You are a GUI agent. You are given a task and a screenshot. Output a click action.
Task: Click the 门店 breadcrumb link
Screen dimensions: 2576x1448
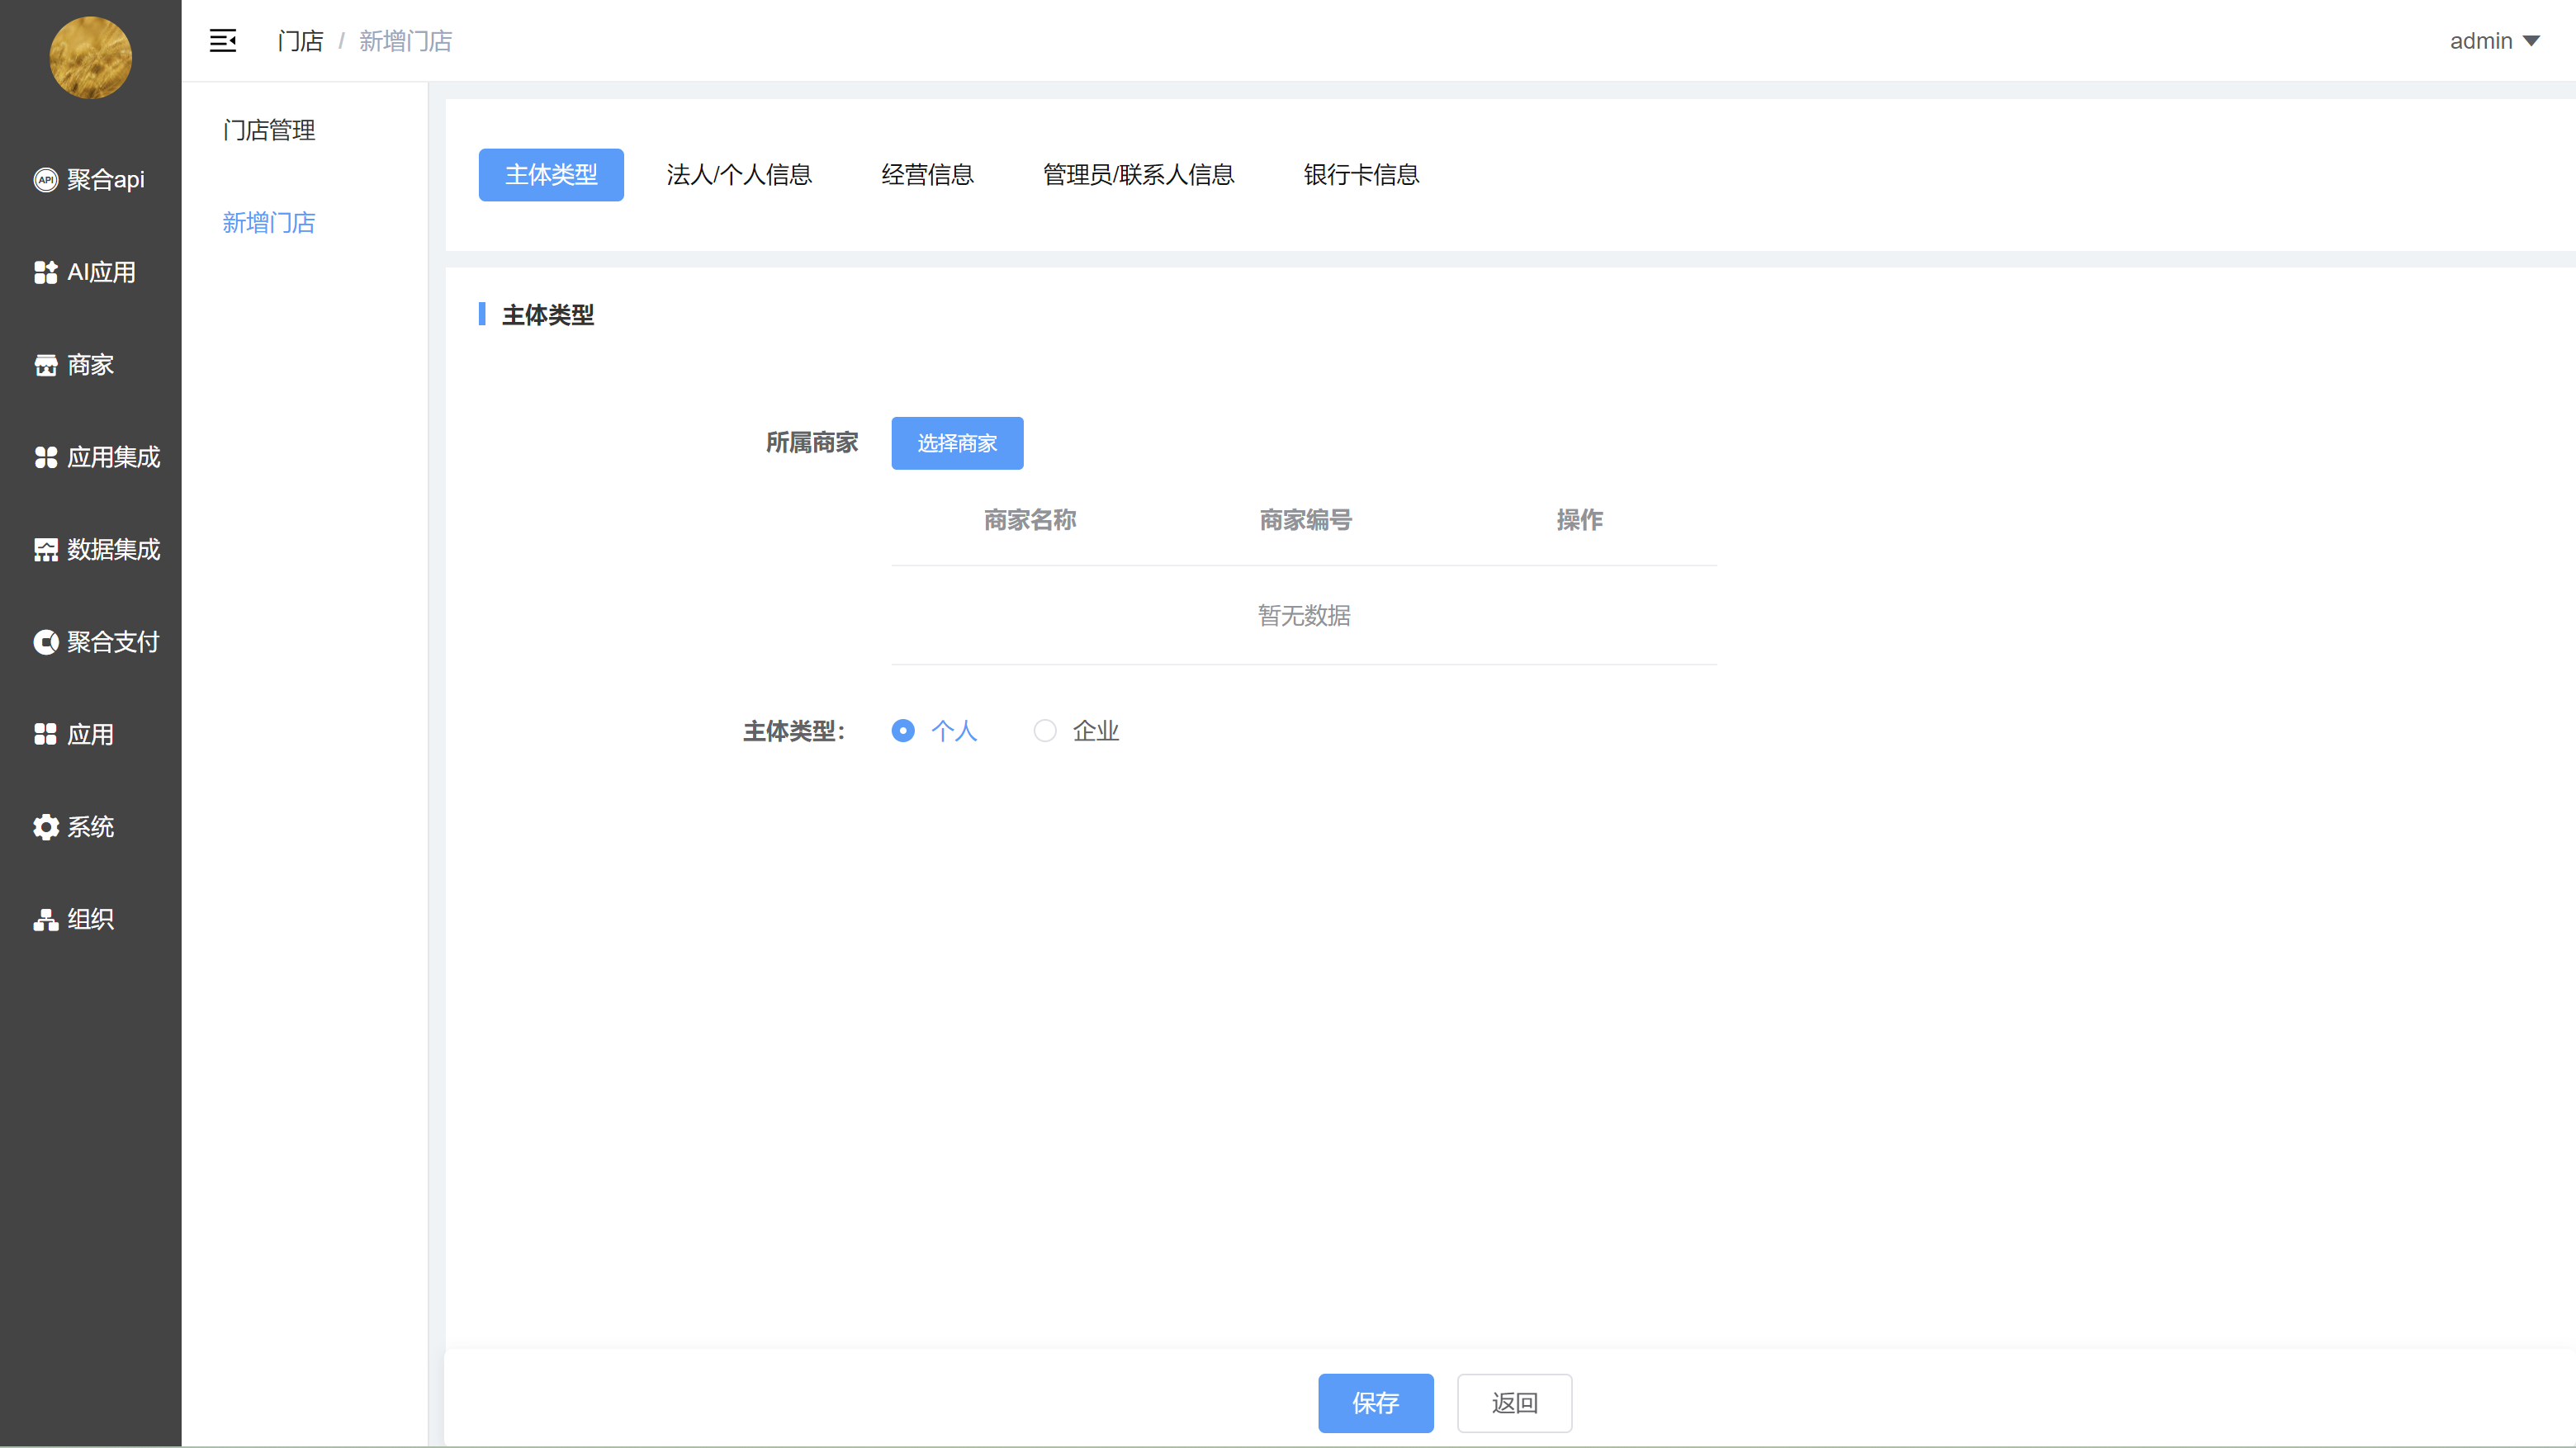[x=300, y=41]
